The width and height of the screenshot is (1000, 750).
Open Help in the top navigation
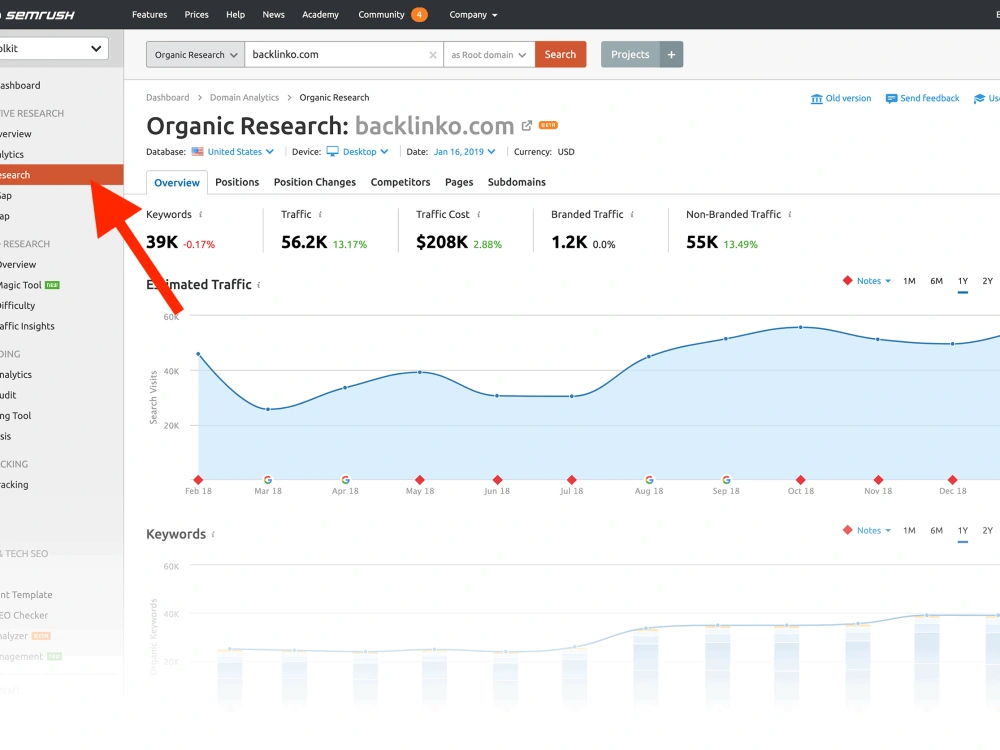pyautogui.click(x=235, y=15)
